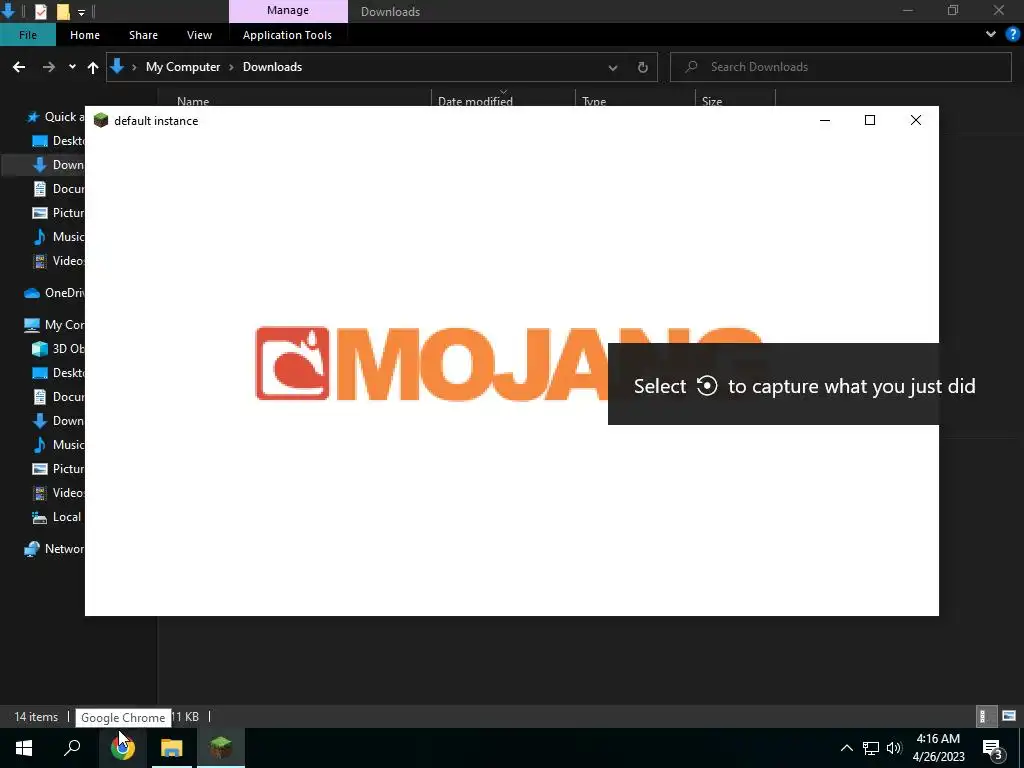The image size is (1024, 768).
Task: Open volume control in system tray
Action: point(894,748)
